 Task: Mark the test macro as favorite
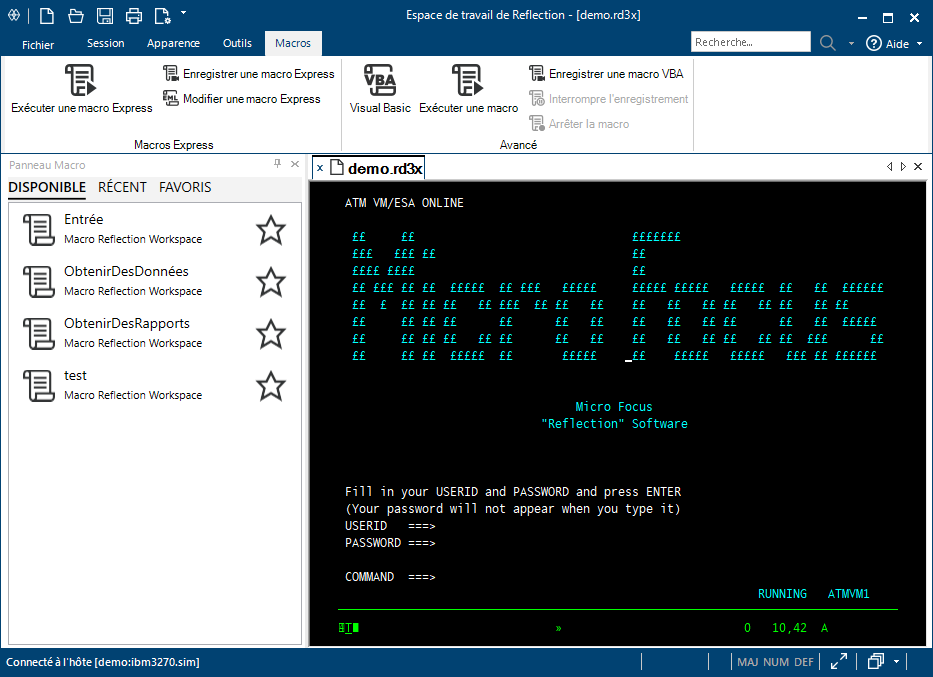[271, 386]
